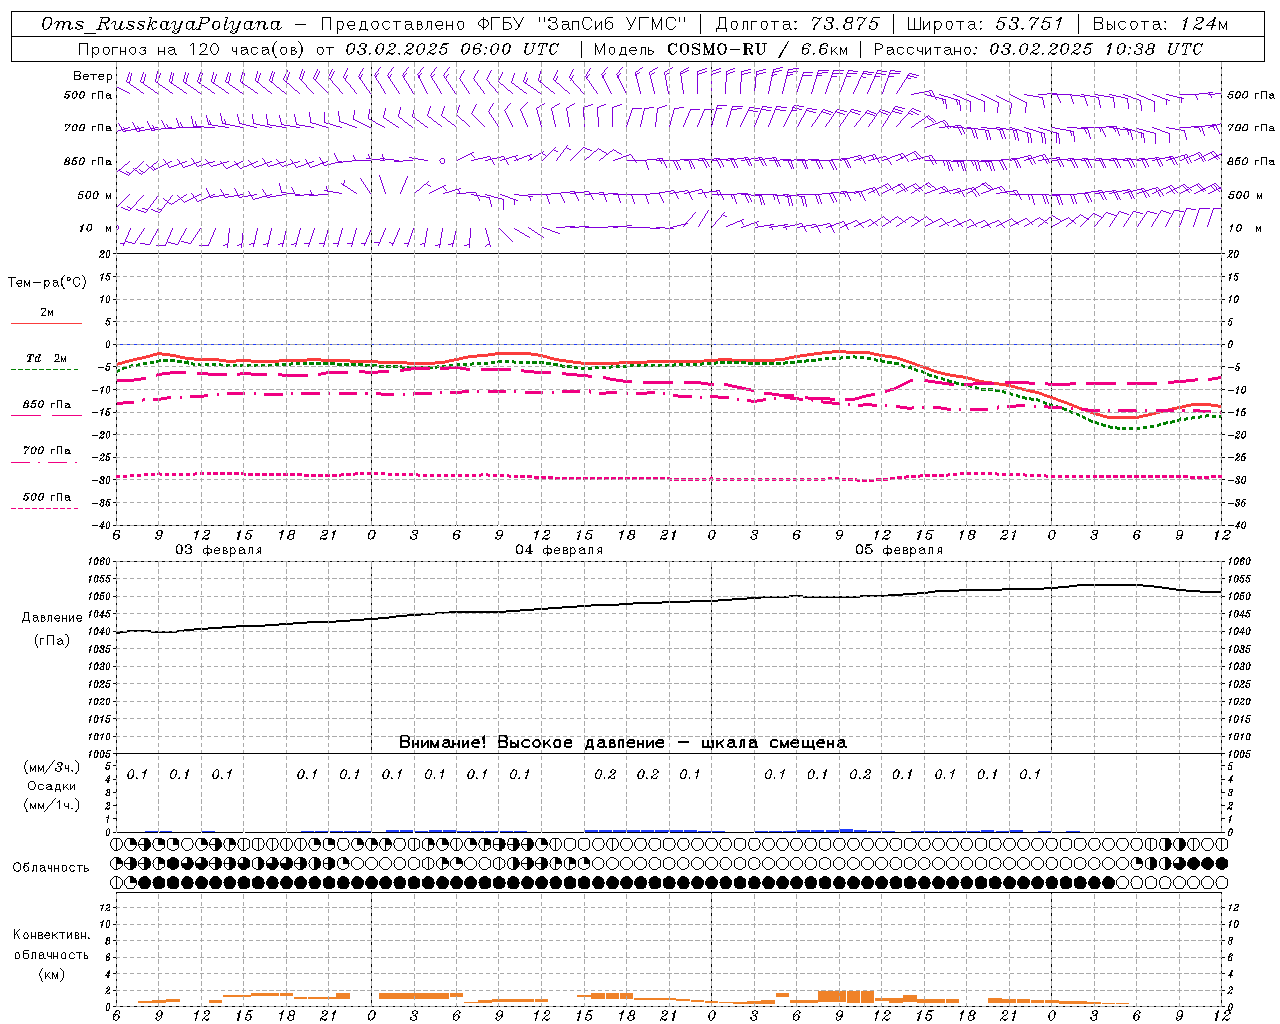Select the text Предоставлено ФГБУ "ЗапСиб УГМС"

click(503, 24)
